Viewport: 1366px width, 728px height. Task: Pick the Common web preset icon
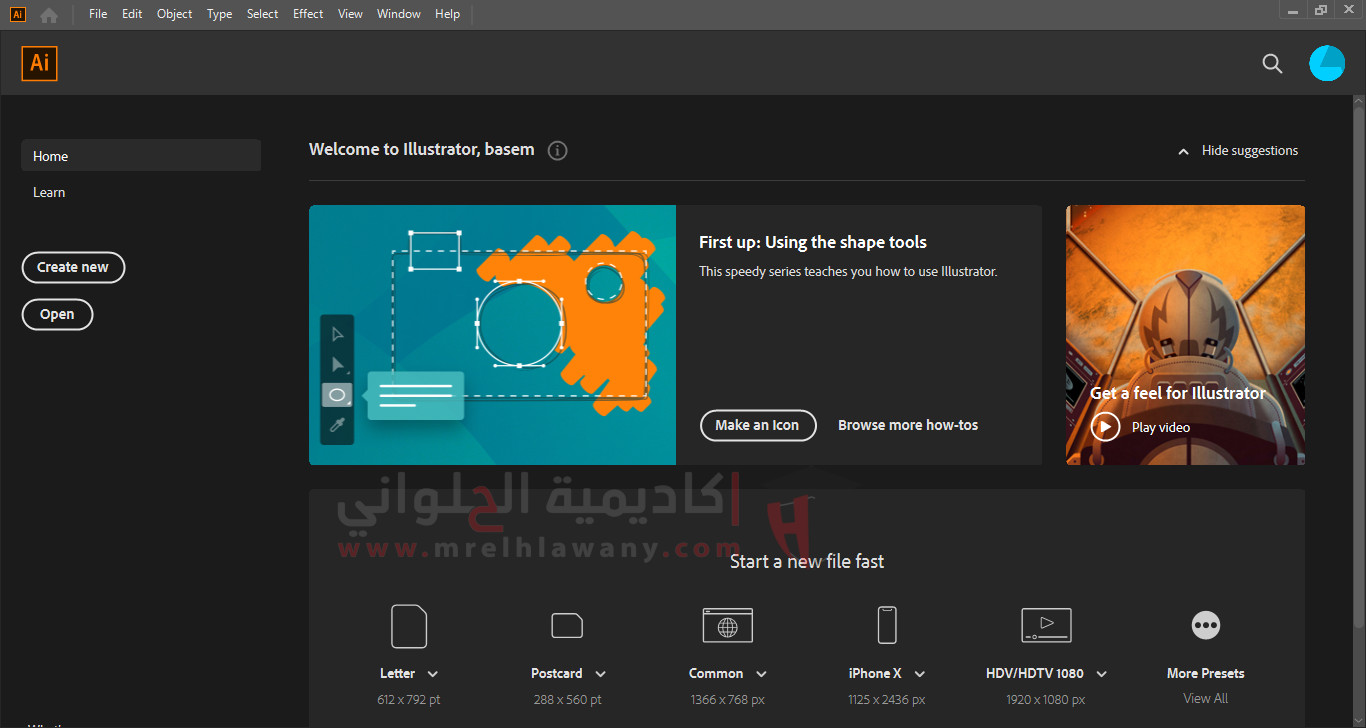727,626
